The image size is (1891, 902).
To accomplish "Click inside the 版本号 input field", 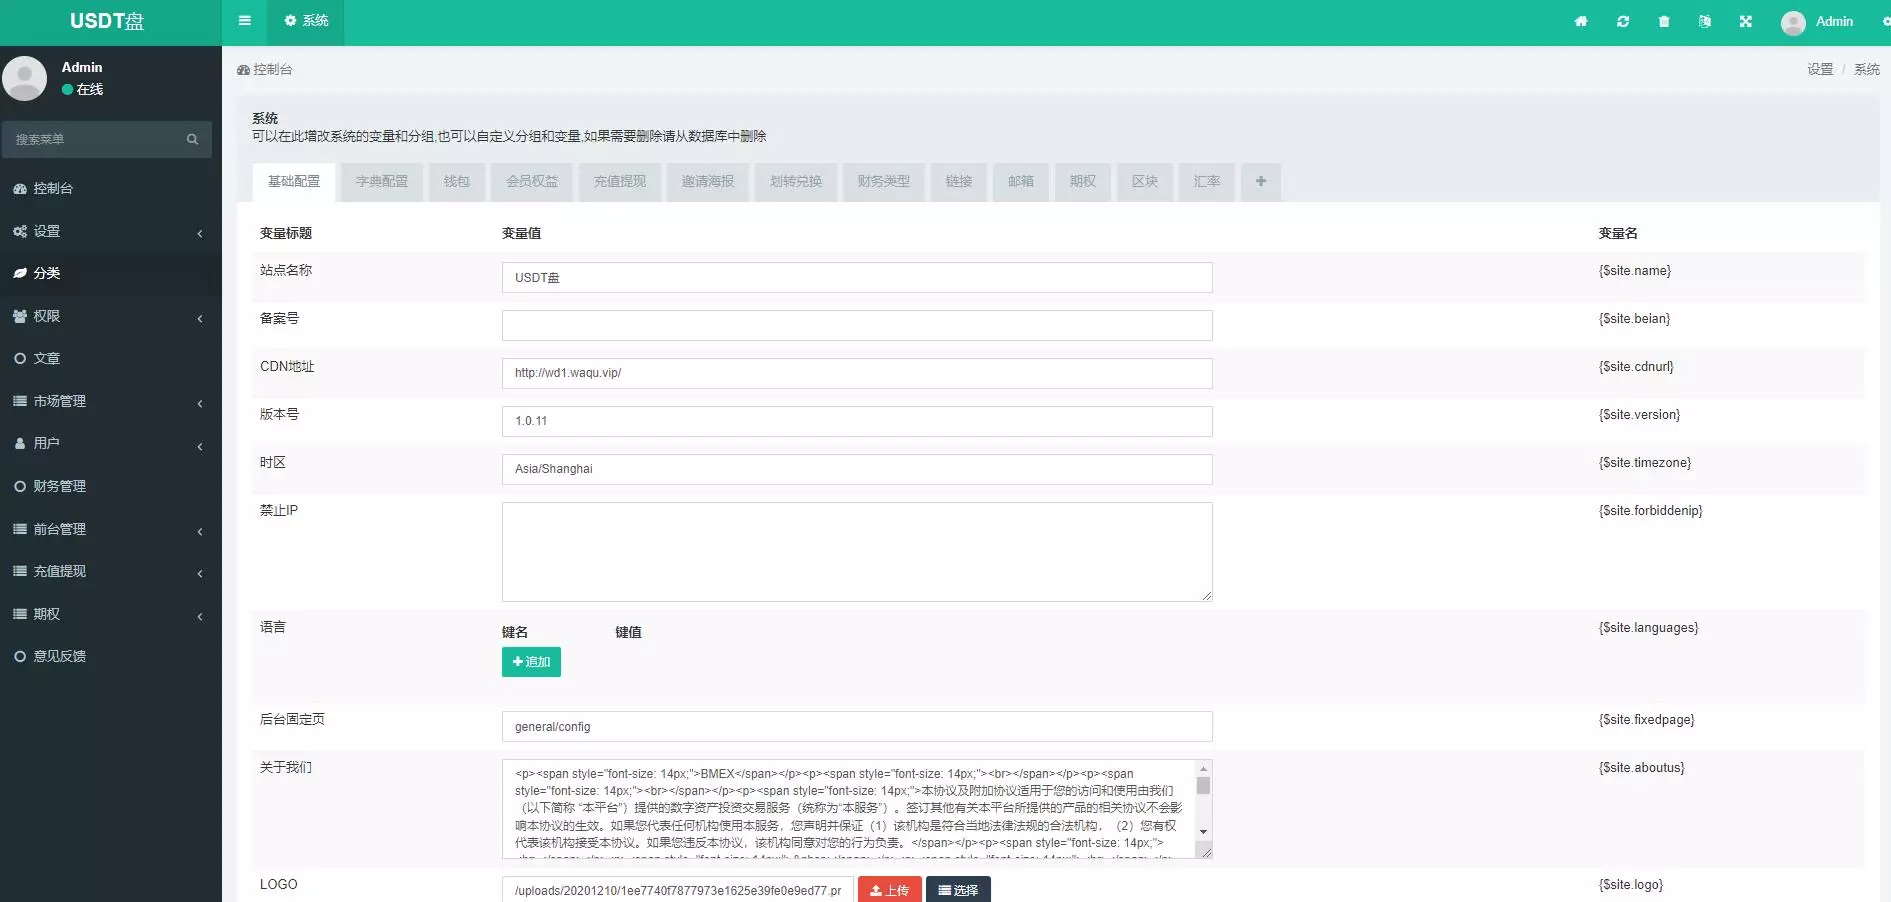I will (856, 421).
